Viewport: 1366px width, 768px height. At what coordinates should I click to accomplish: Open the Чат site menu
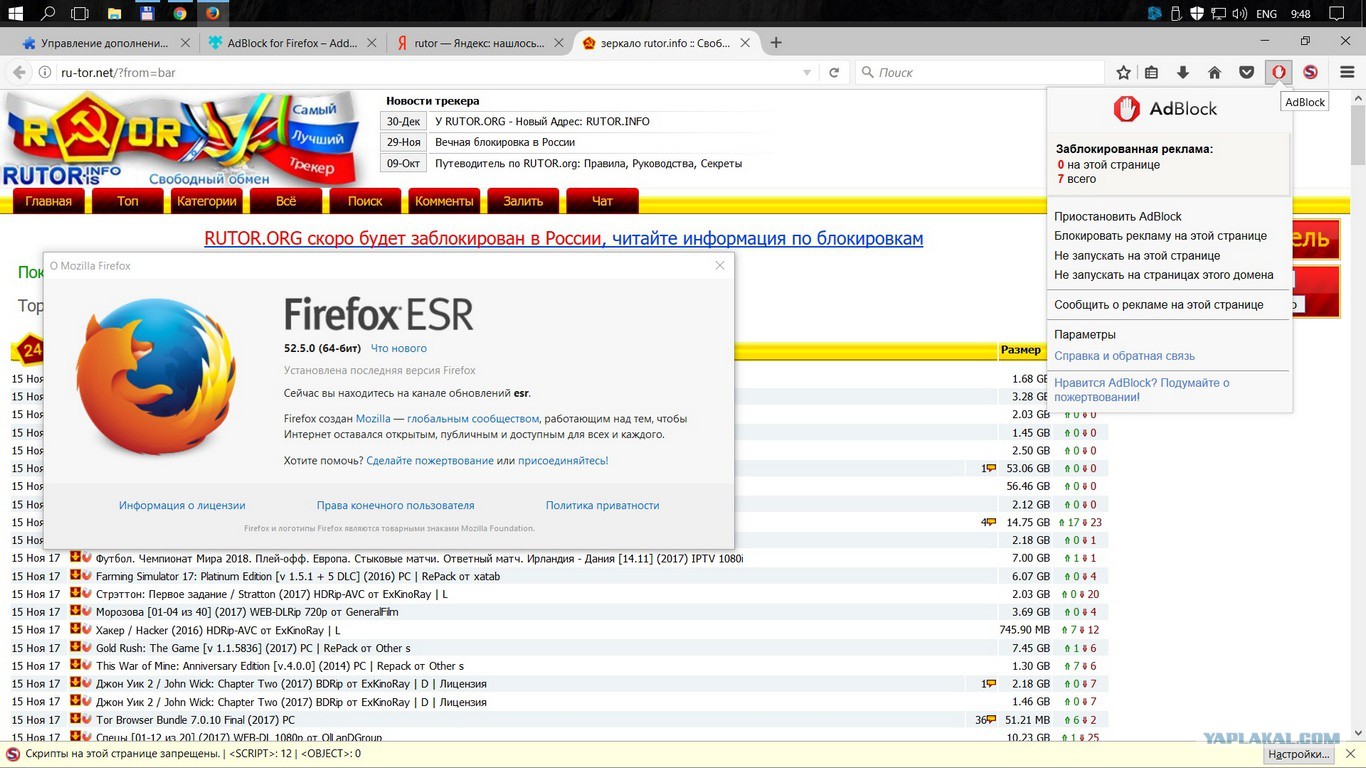pyautogui.click(x=602, y=201)
